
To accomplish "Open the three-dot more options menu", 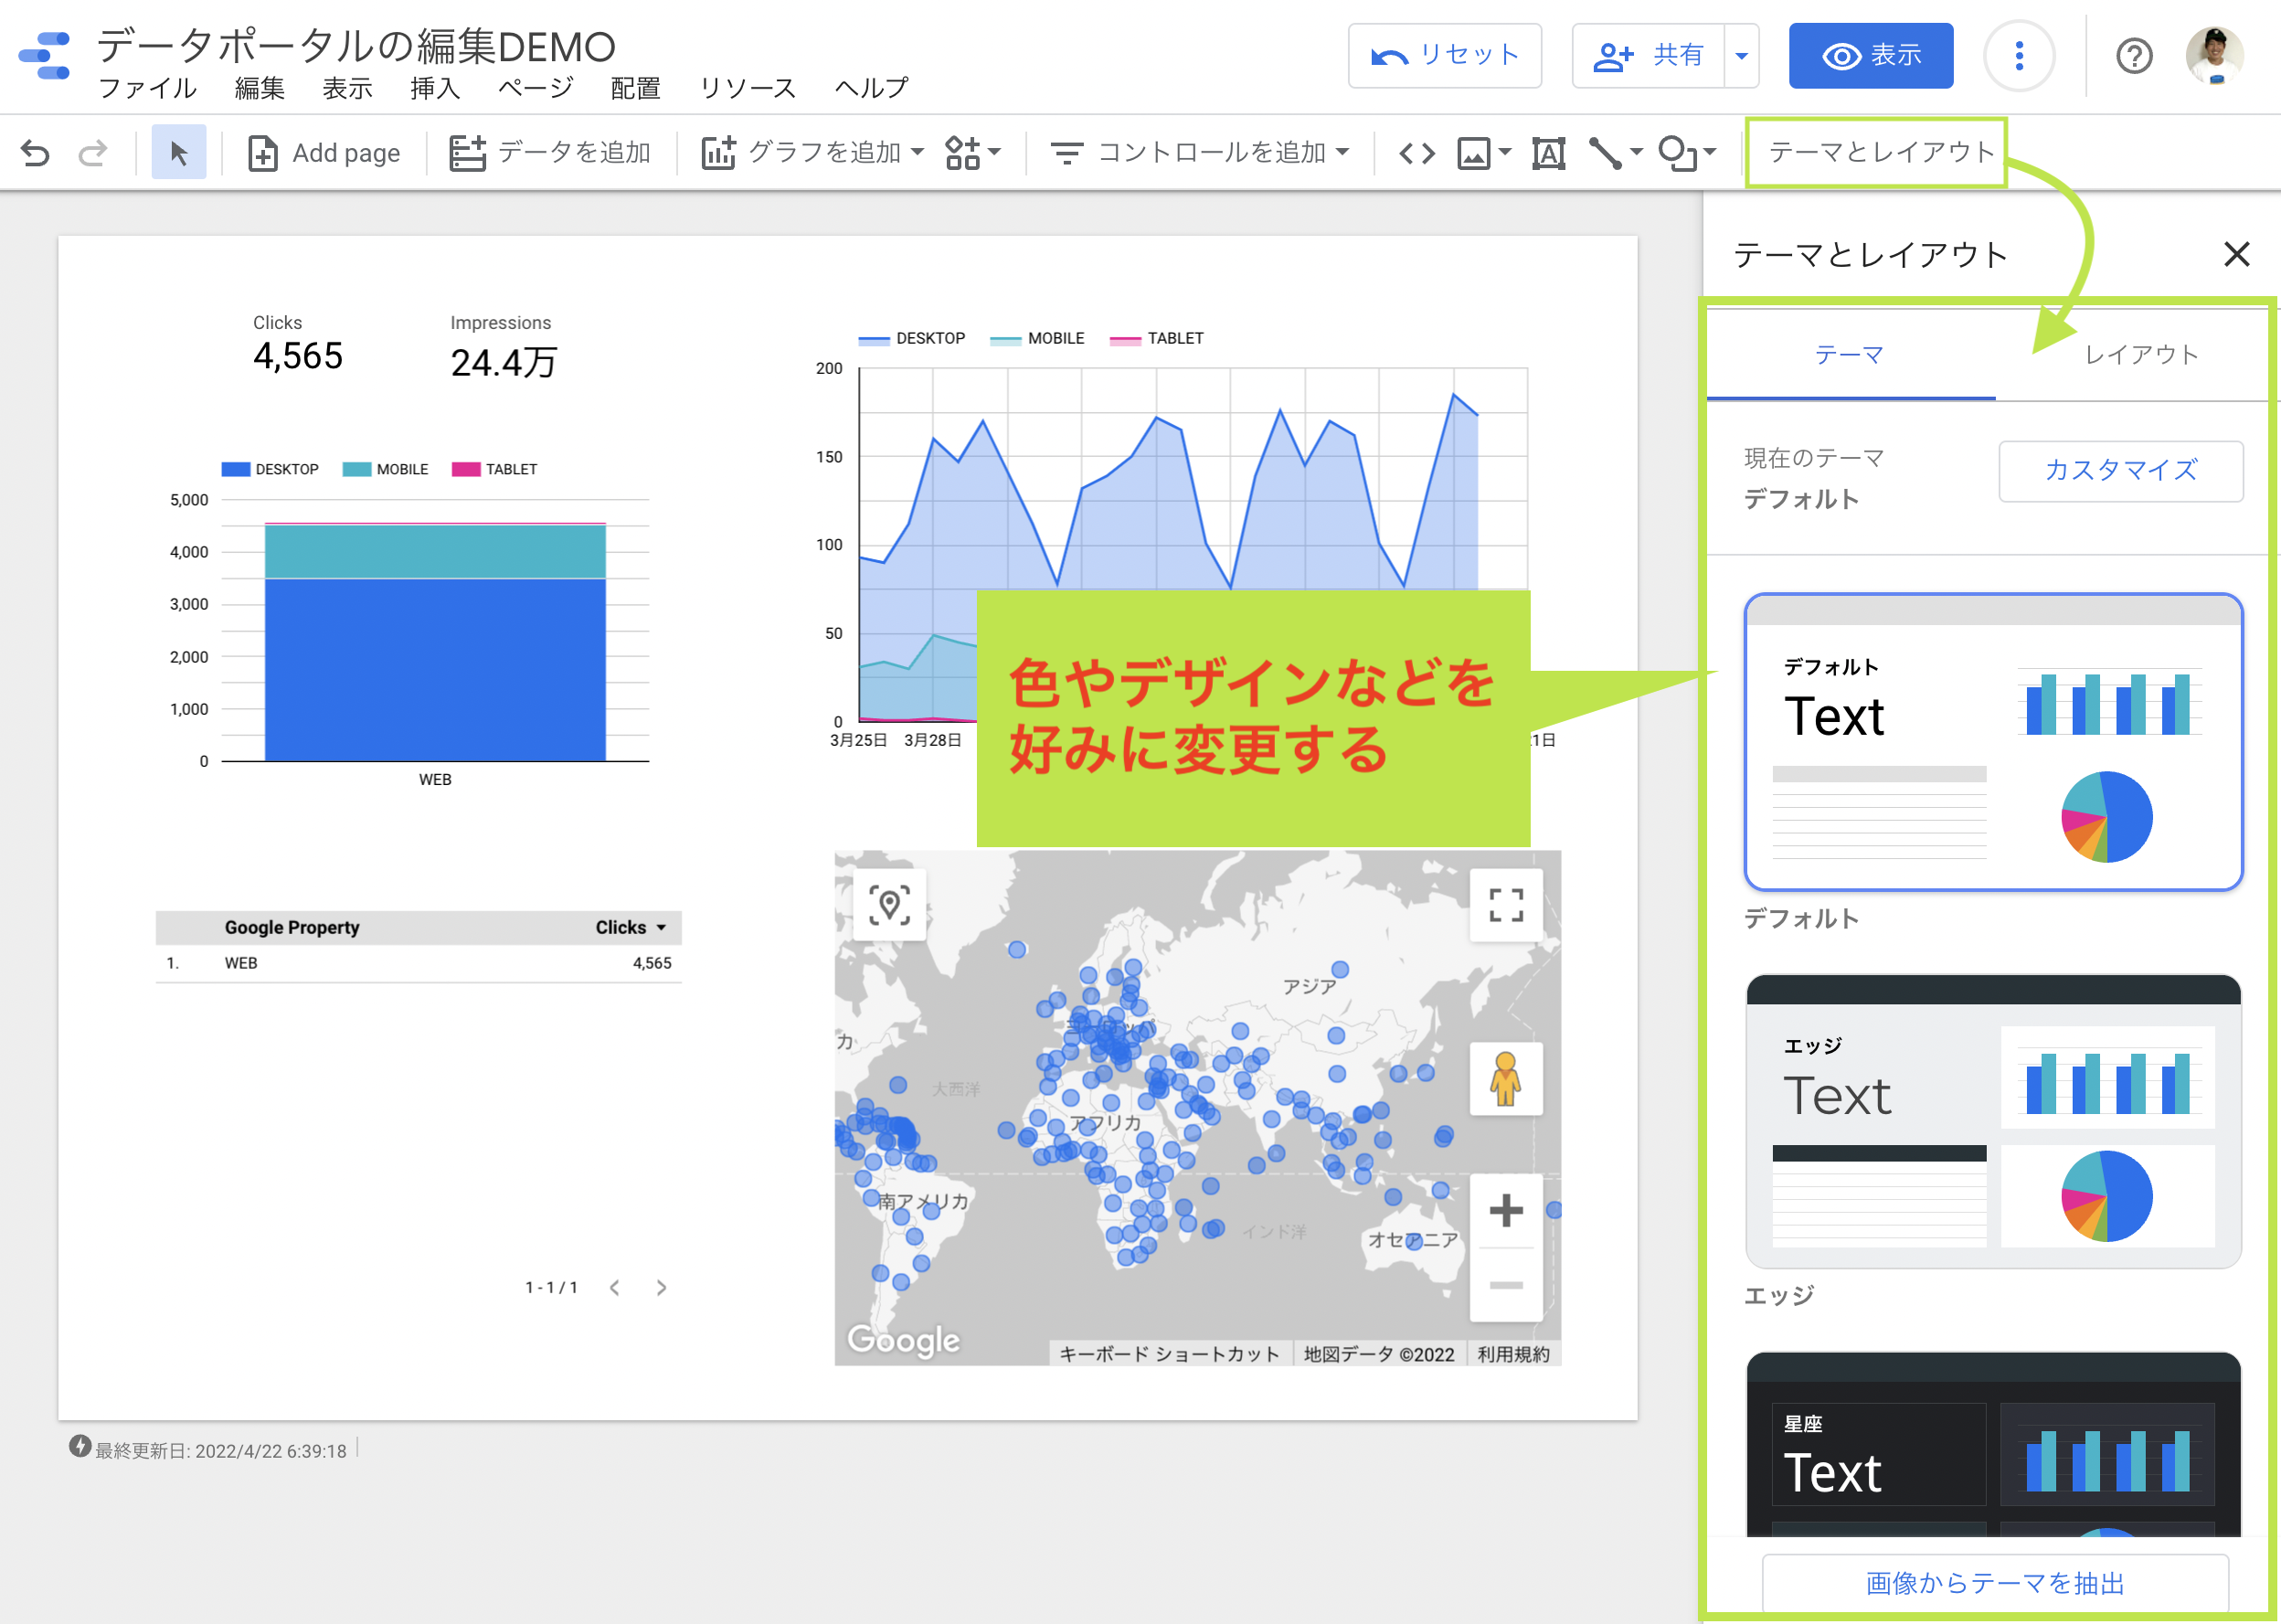I will pos(2019,56).
